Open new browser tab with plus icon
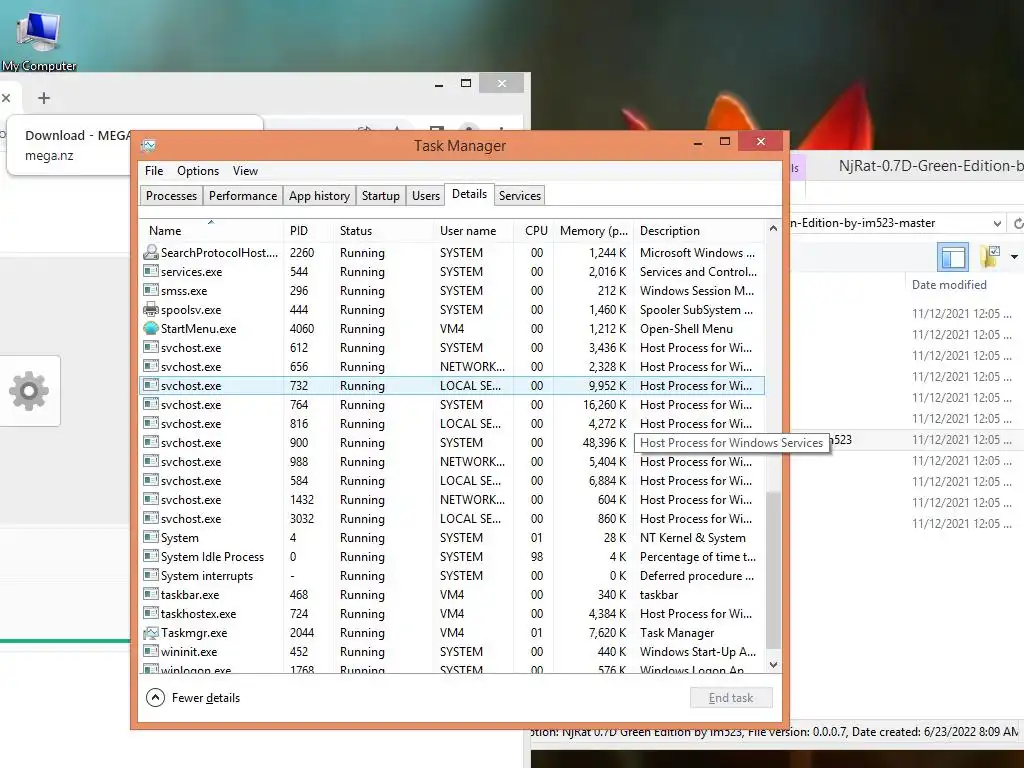Image resolution: width=1024 pixels, height=768 pixels. (x=44, y=98)
